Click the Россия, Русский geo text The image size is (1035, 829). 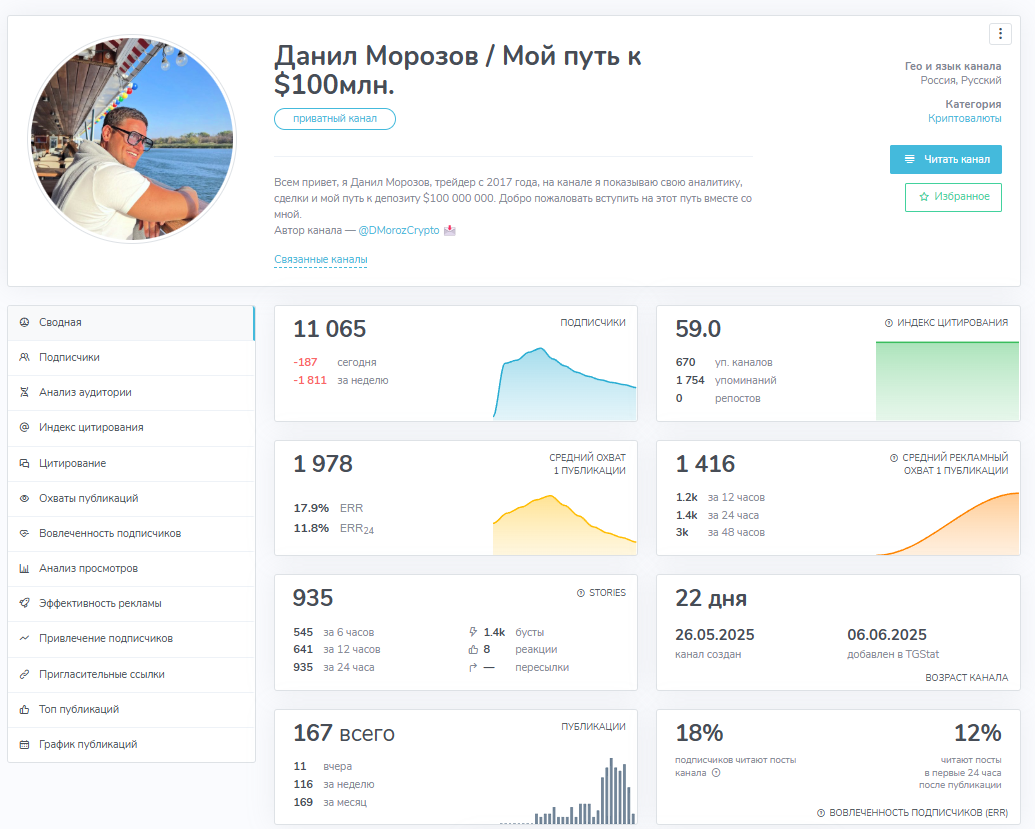(x=961, y=81)
